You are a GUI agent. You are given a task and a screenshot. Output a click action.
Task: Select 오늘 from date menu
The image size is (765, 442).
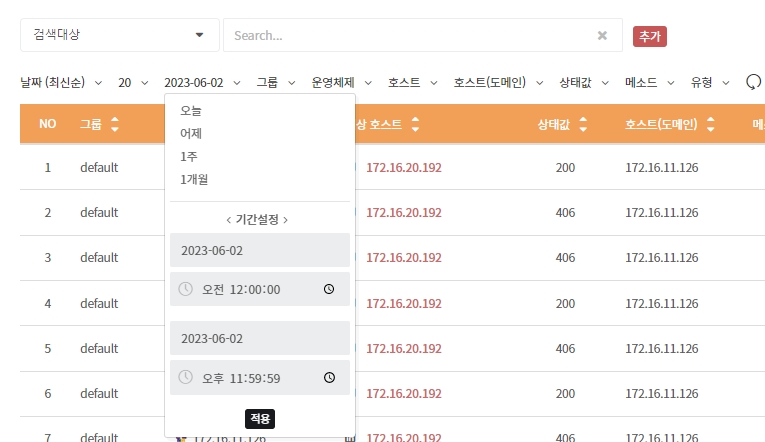(x=190, y=110)
